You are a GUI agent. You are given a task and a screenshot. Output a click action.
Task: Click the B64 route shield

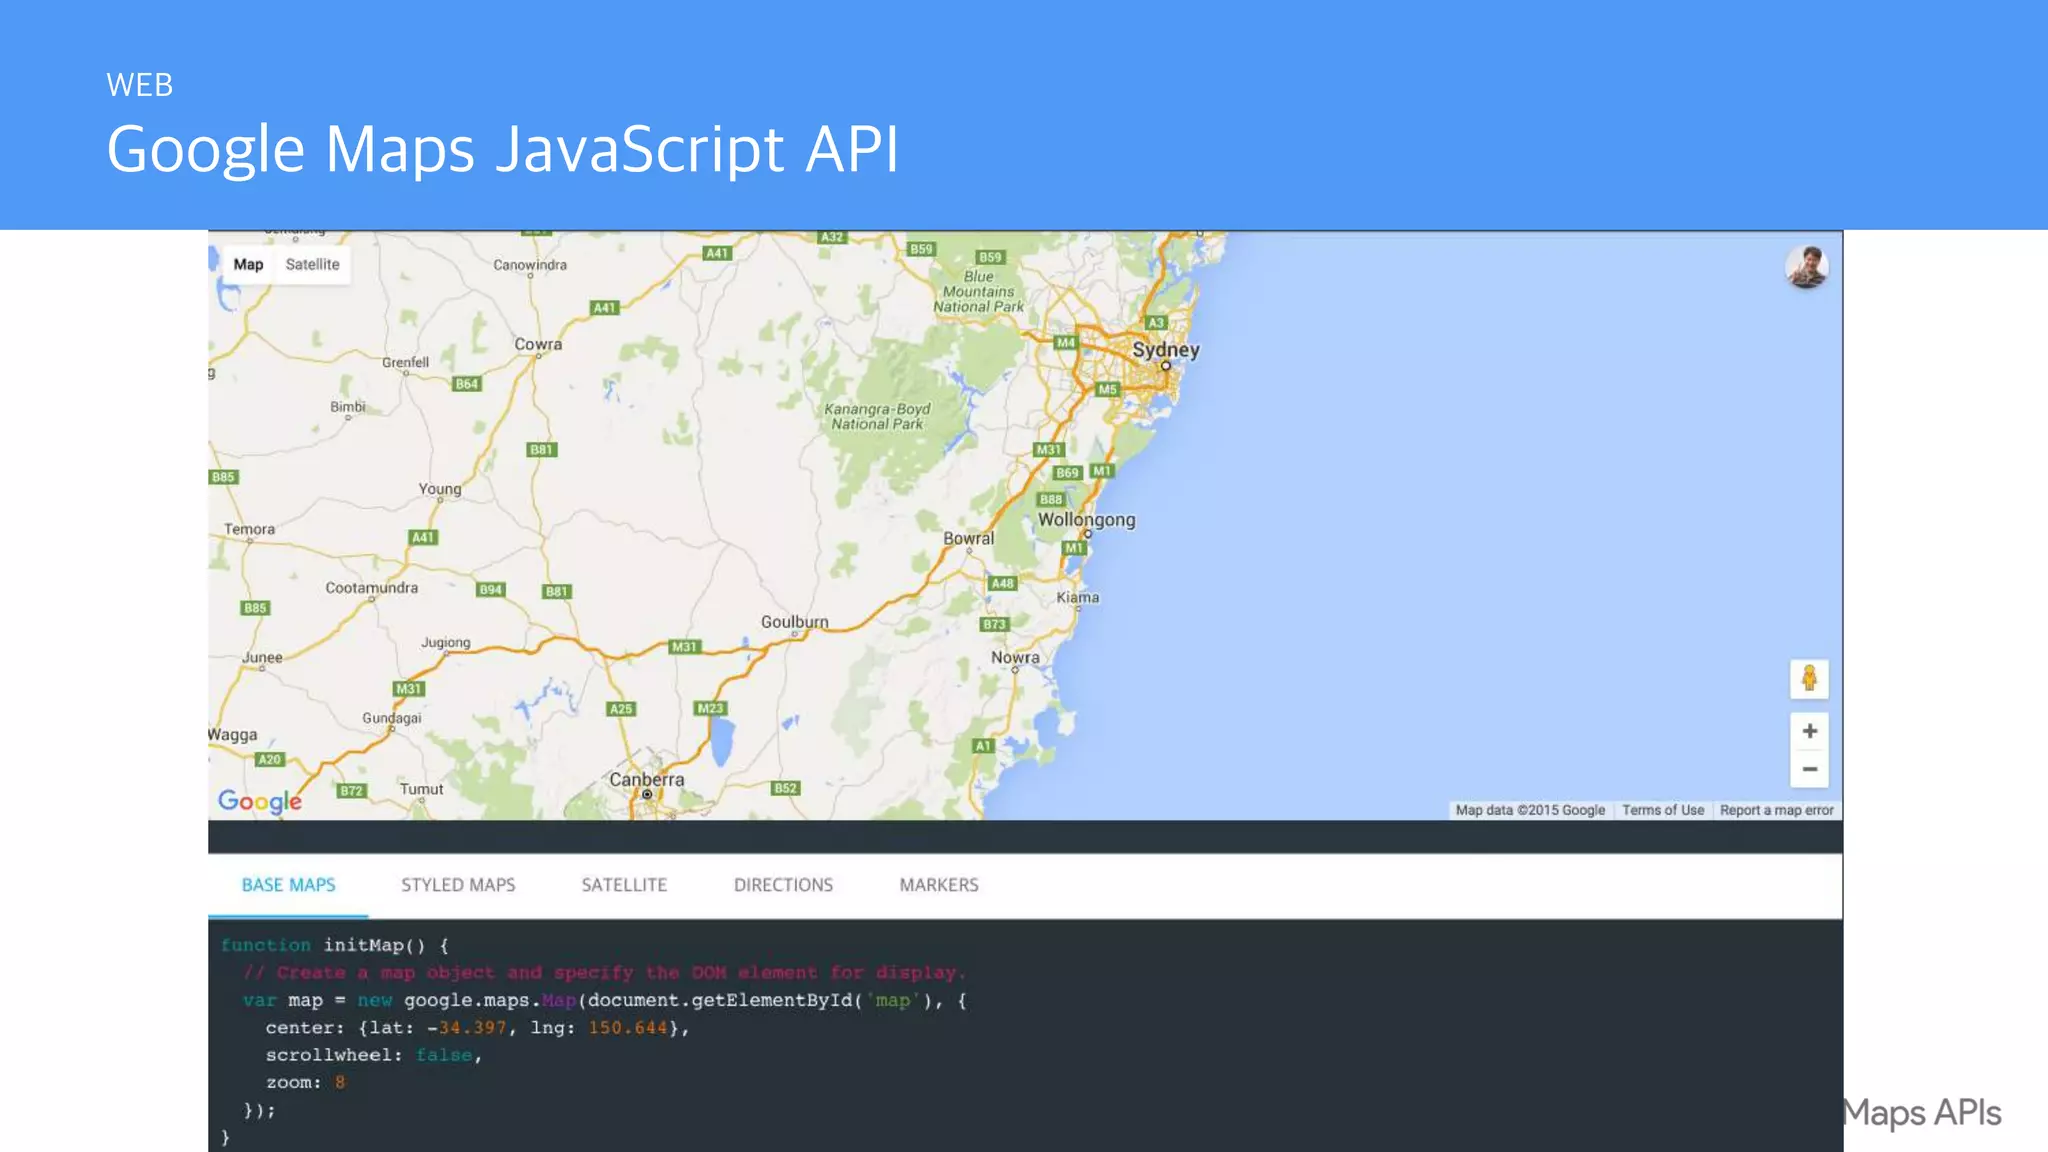pyautogui.click(x=467, y=384)
